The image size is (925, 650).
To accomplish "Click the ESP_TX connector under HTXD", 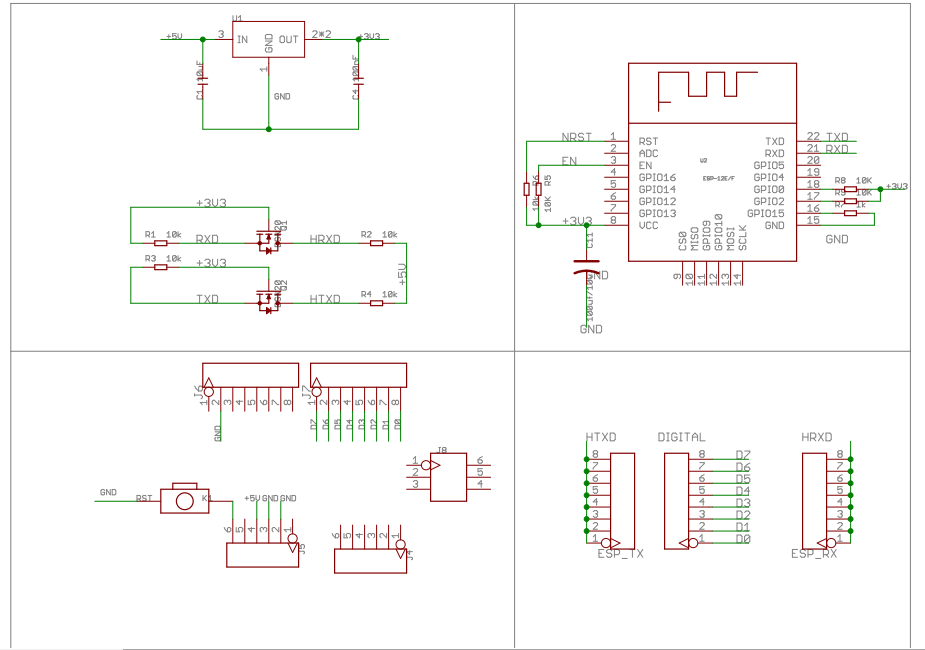I will (x=622, y=498).
